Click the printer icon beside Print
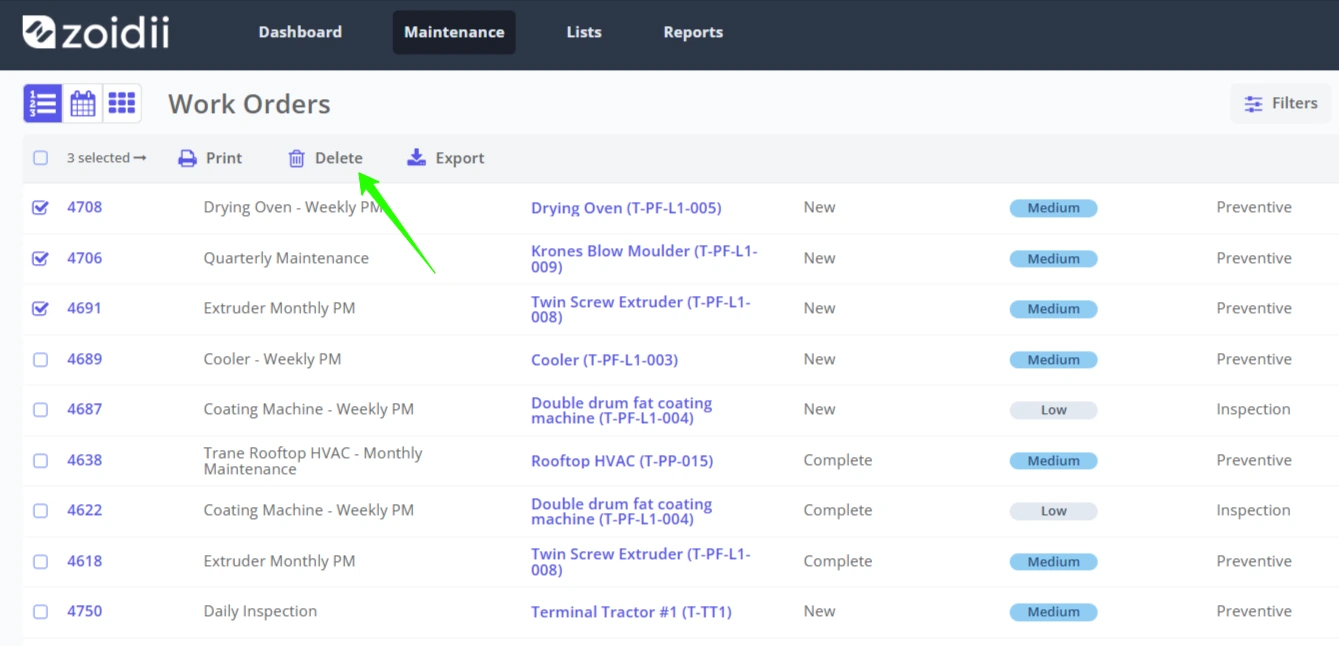The height and width of the screenshot is (646, 1339). (x=187, y=158)
